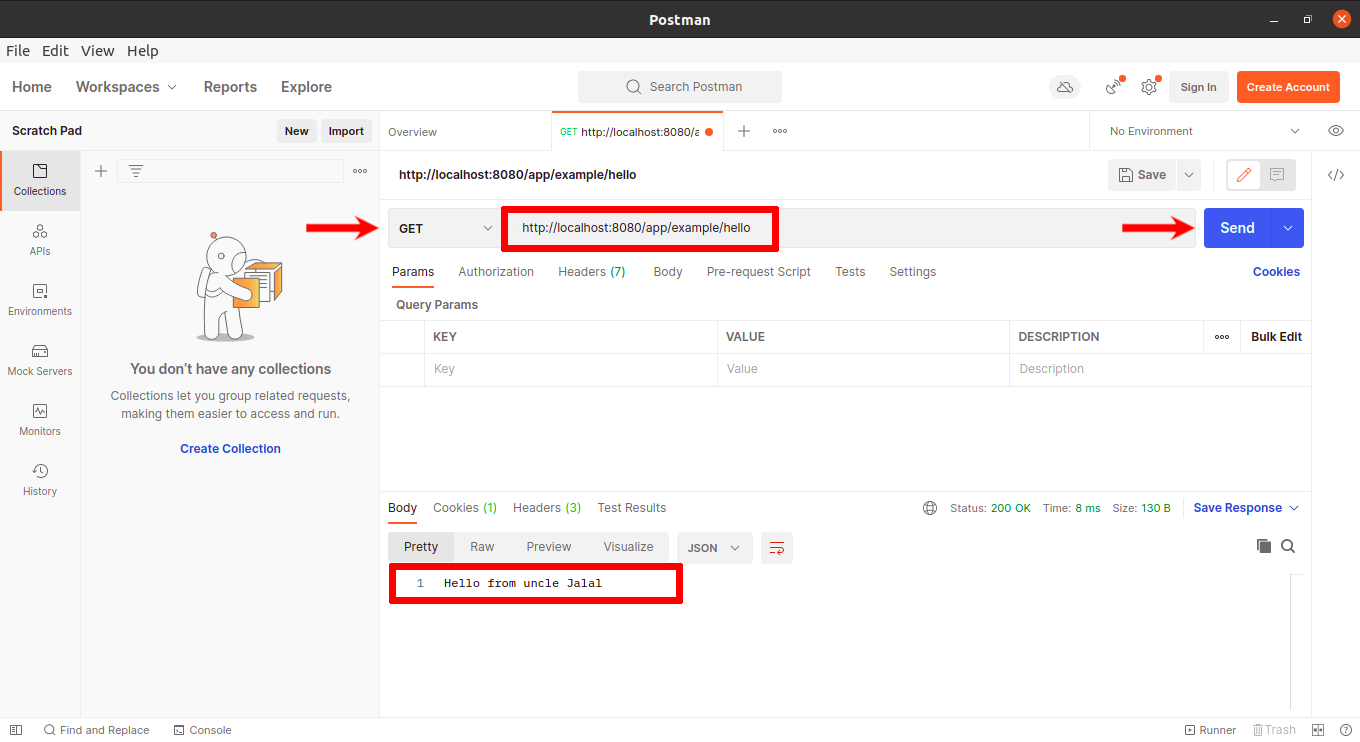1360x742 pixels.
Task: Open tab options three-dot menu
Action: point(780,131)
